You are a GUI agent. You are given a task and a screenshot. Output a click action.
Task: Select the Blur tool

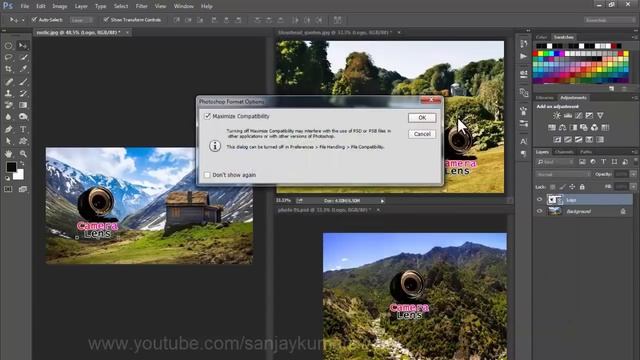[8, 117]
